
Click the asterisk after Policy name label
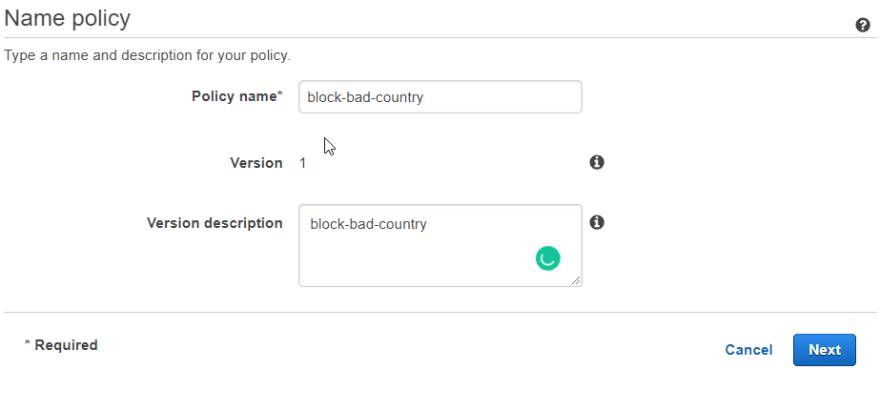tap(279, 93)
